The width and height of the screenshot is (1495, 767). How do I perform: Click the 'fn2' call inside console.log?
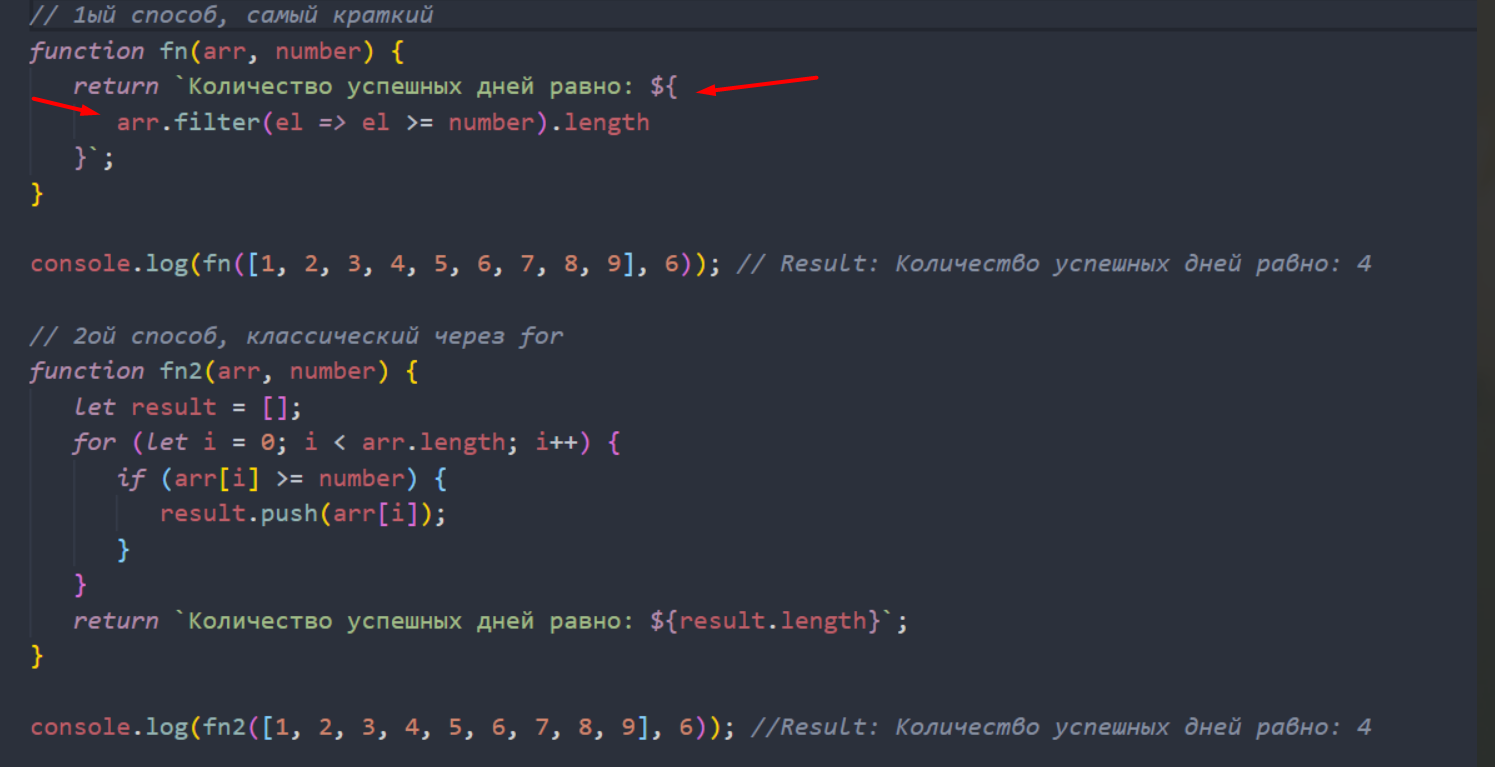pos(225,727)
